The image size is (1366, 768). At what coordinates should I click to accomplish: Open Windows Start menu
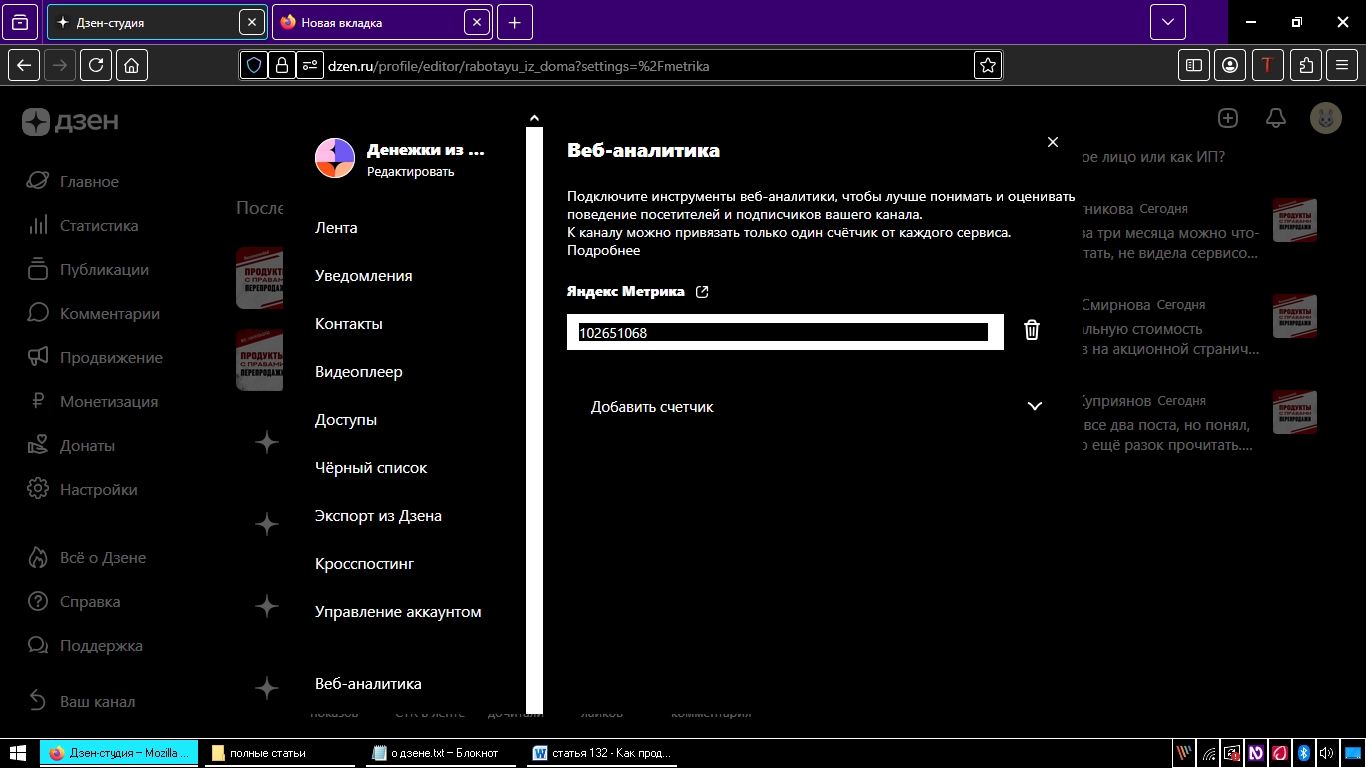click(x=18, y=753)
